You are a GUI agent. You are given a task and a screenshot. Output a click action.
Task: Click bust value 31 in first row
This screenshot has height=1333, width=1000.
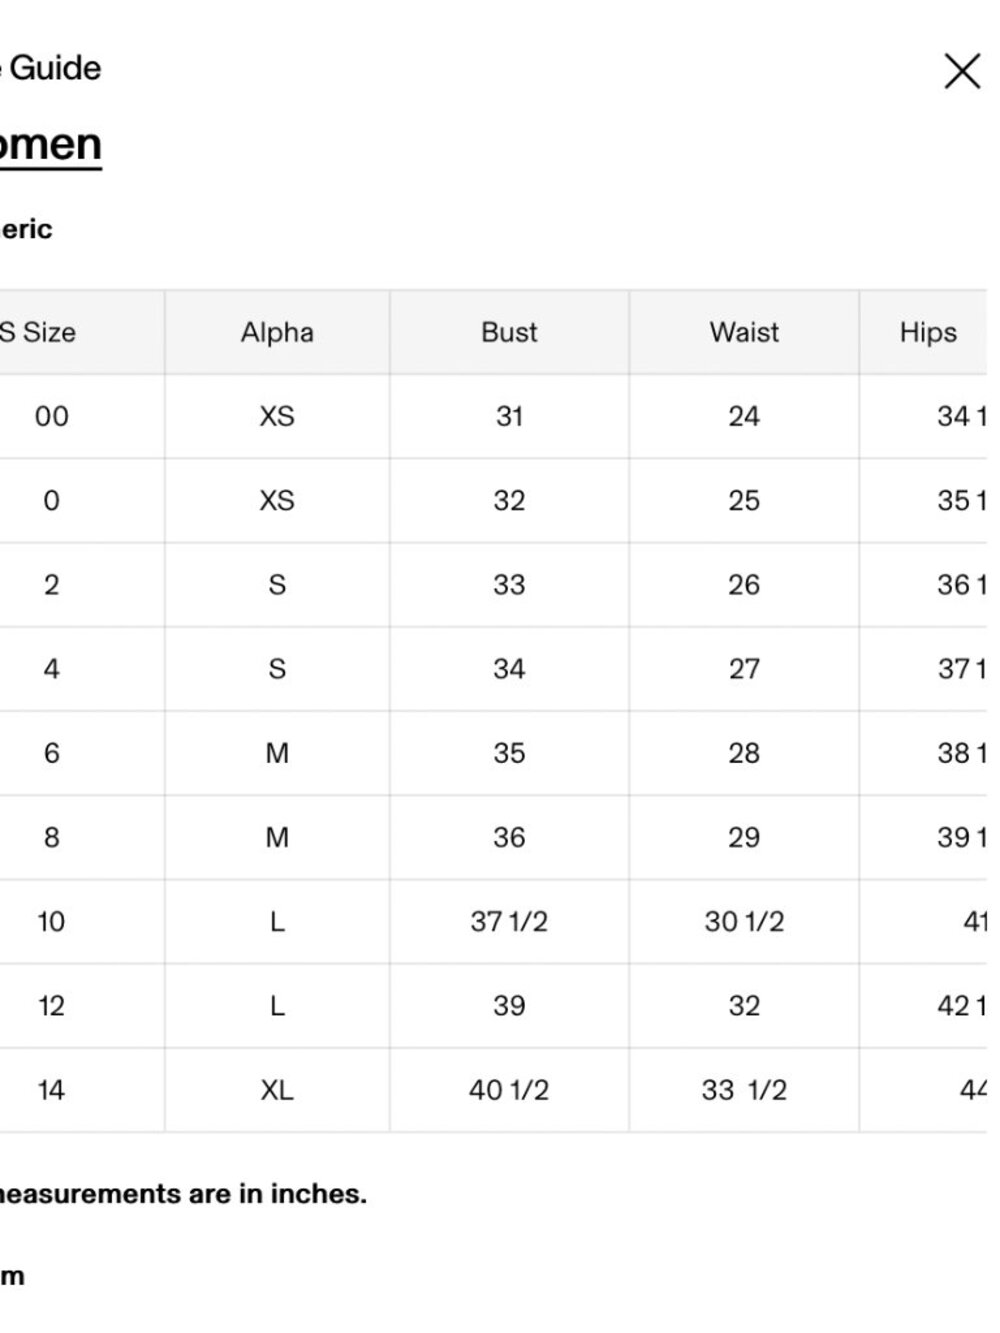click(x=509, y=417)
